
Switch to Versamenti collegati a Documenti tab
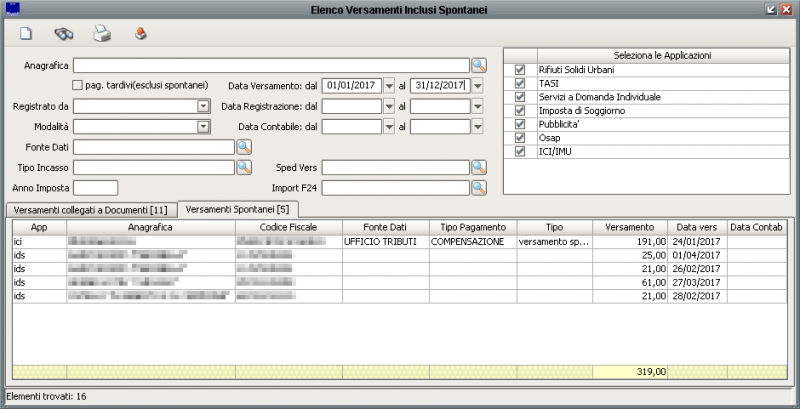pos(90,209)
